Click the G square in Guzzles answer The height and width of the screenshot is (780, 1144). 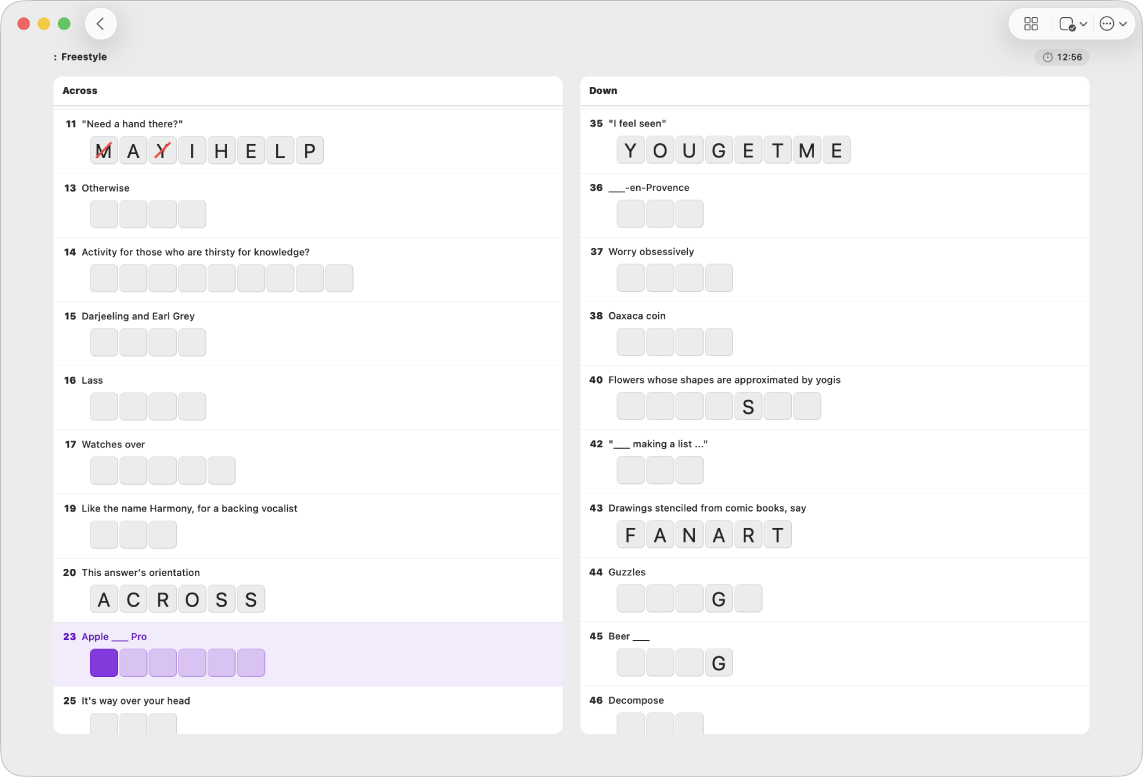718,599
